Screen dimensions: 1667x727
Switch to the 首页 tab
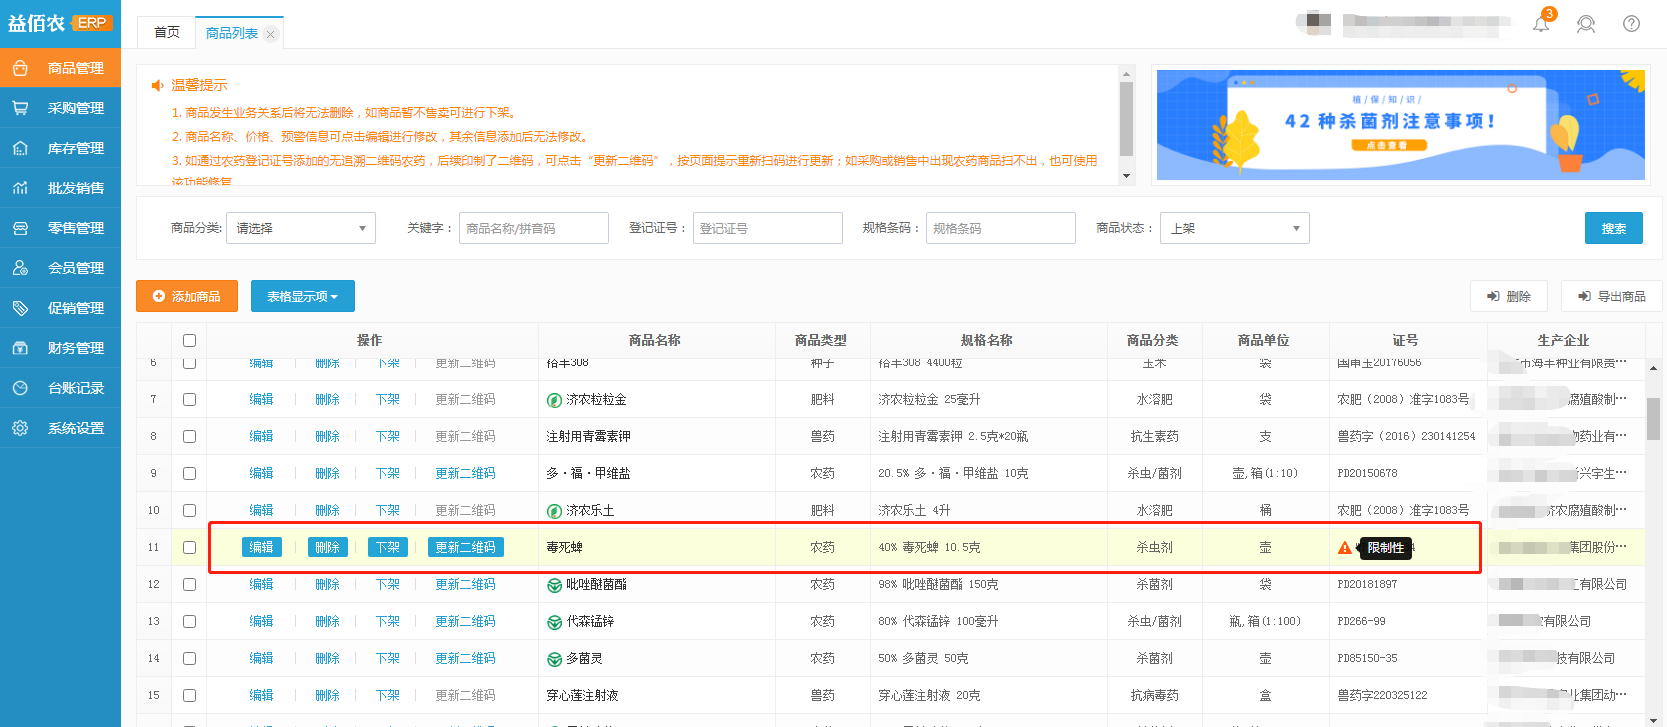[167, 33]
